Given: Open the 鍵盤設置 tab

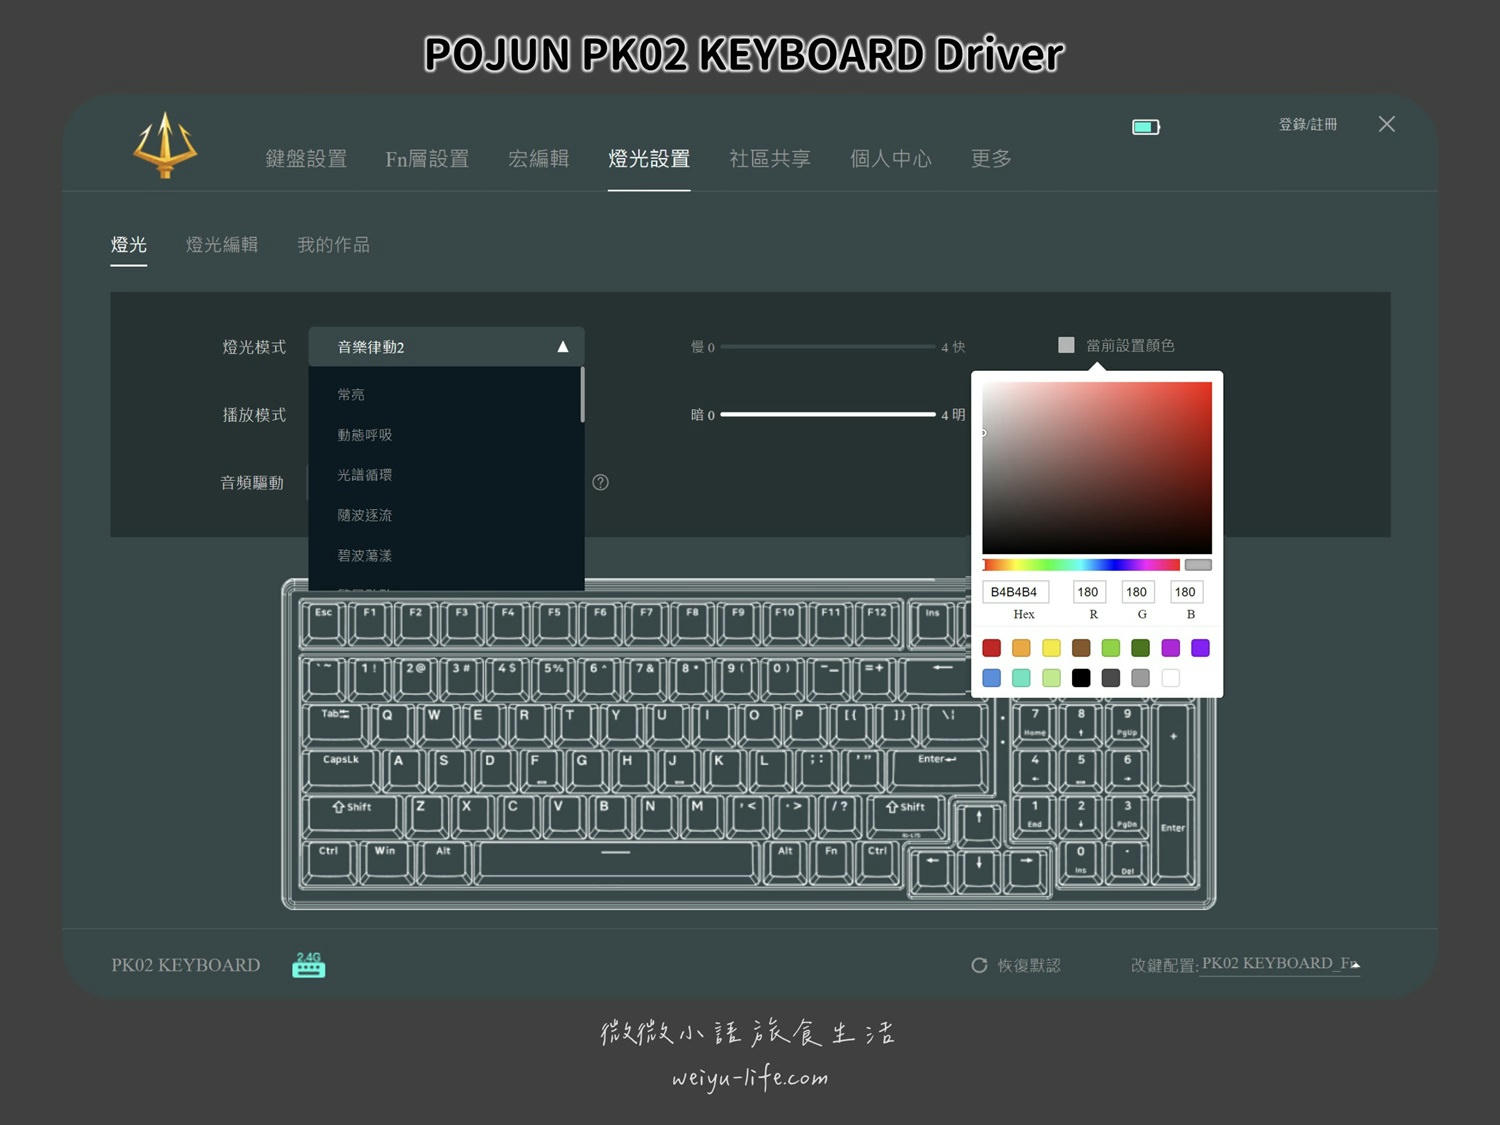Looking at the screenshot, I should coord(306,159).
